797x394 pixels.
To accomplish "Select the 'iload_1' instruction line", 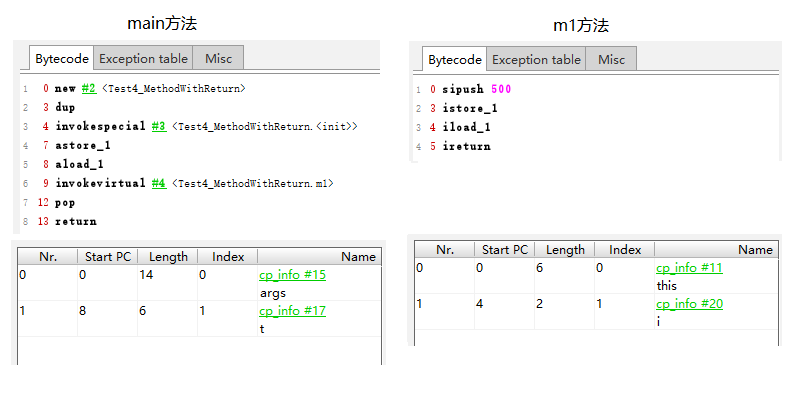I will point(467,127).
